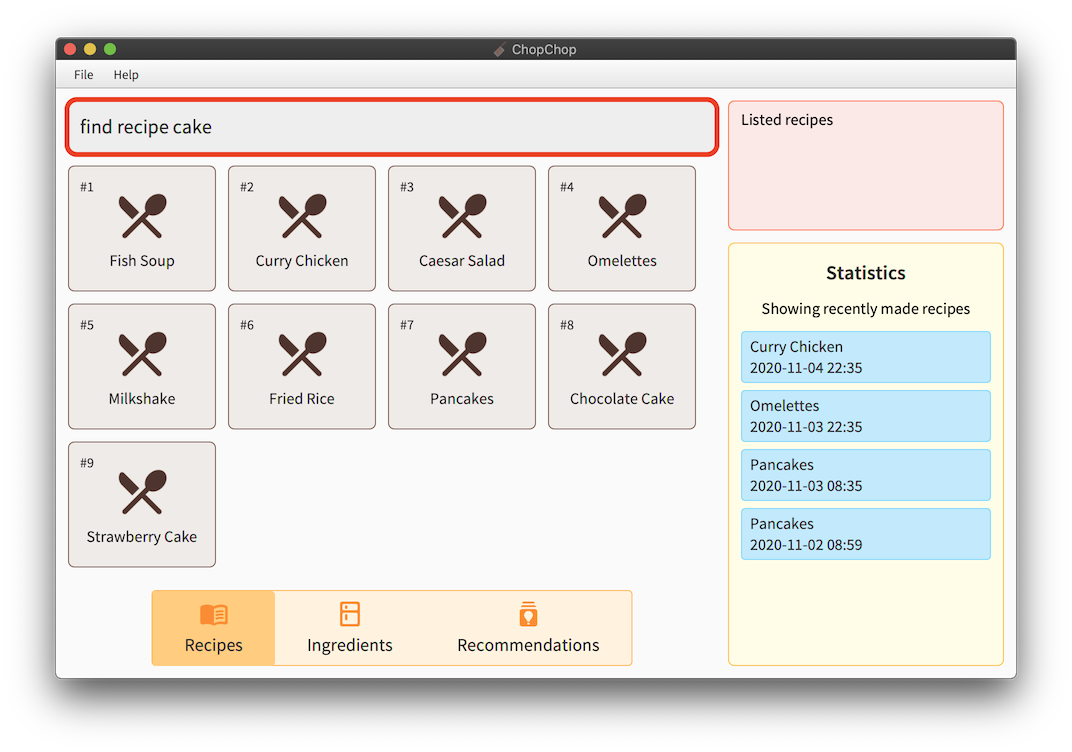Click 'Showing recently made recipes' text

(866, 309)
